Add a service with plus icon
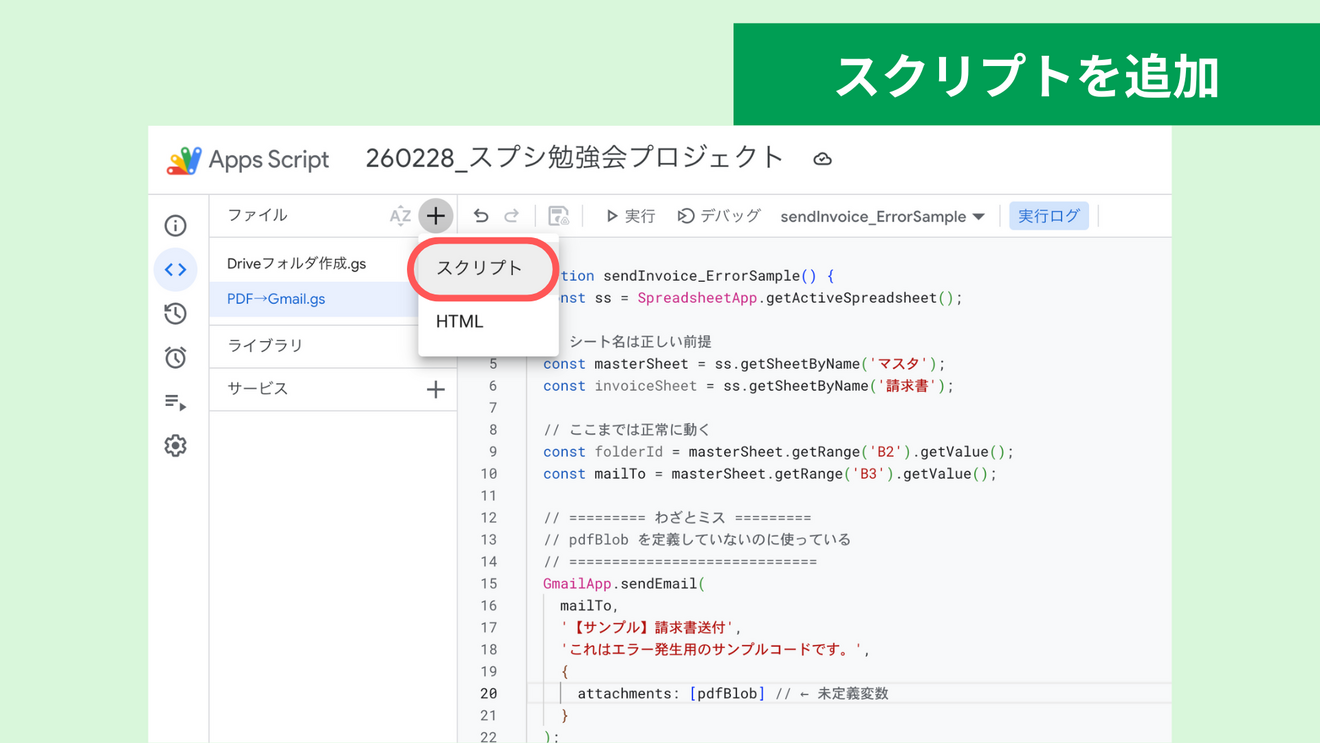1320x743 pixels. pos(435,389)
